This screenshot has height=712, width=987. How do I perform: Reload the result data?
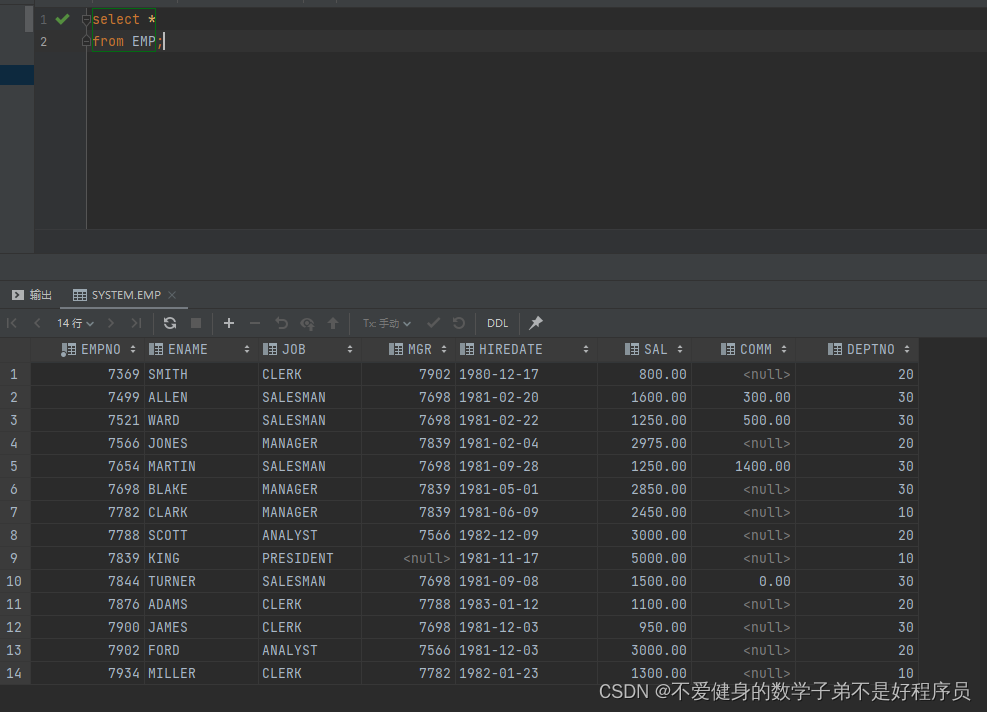pos(170,323)
